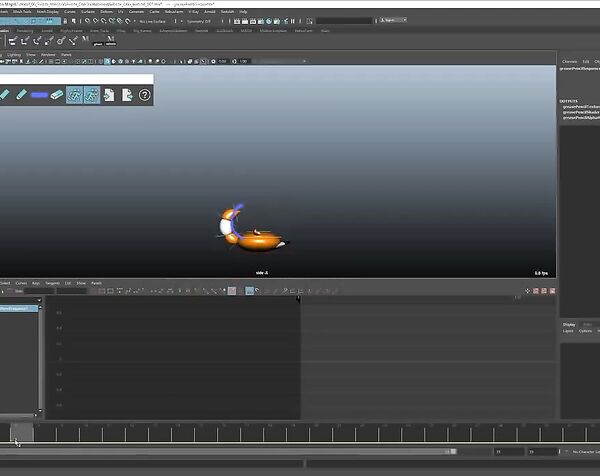Click the second joint shelf icon
The height and width of the screenshot is (476, 600).
tap(25, 41)
